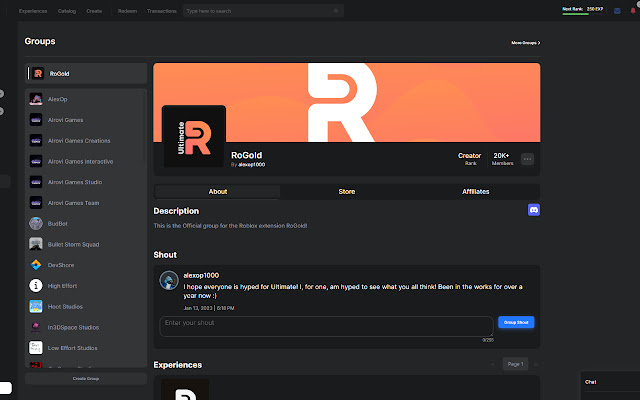640x400 pixels.
Task: Switch to the About tab
Action: click(218, 191)
